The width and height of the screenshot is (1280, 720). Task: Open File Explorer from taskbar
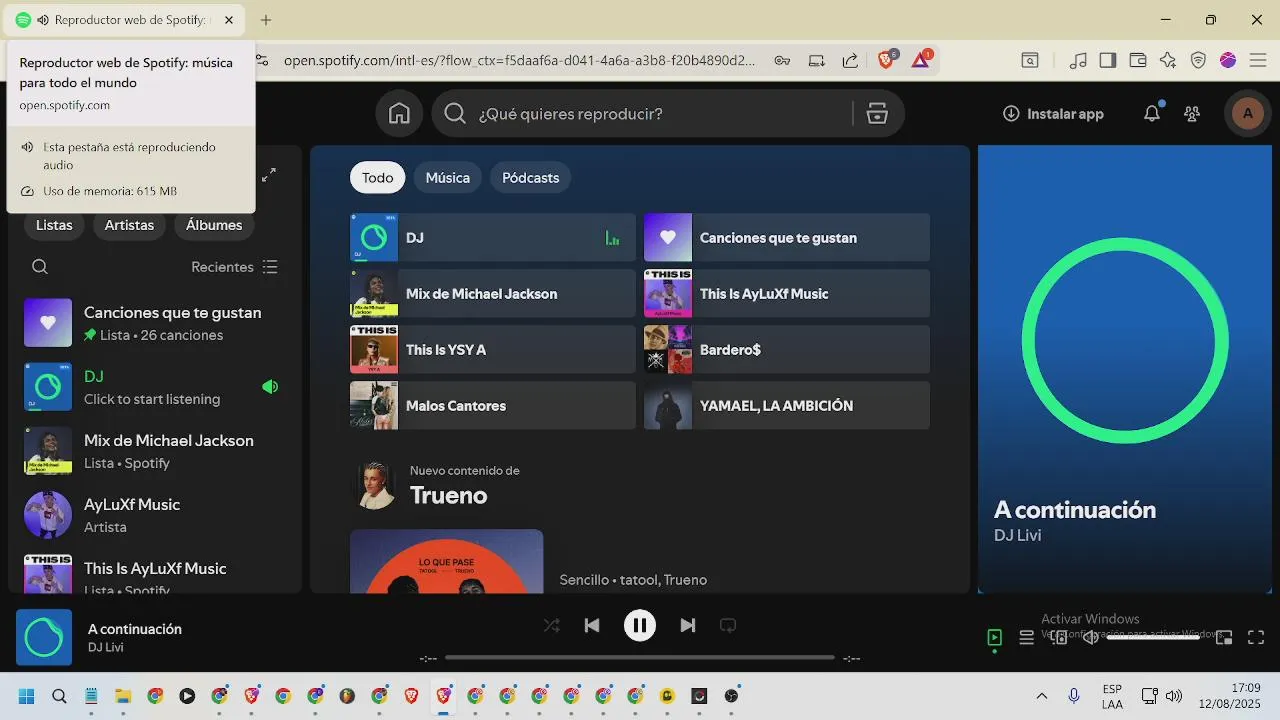click(123, 696)
